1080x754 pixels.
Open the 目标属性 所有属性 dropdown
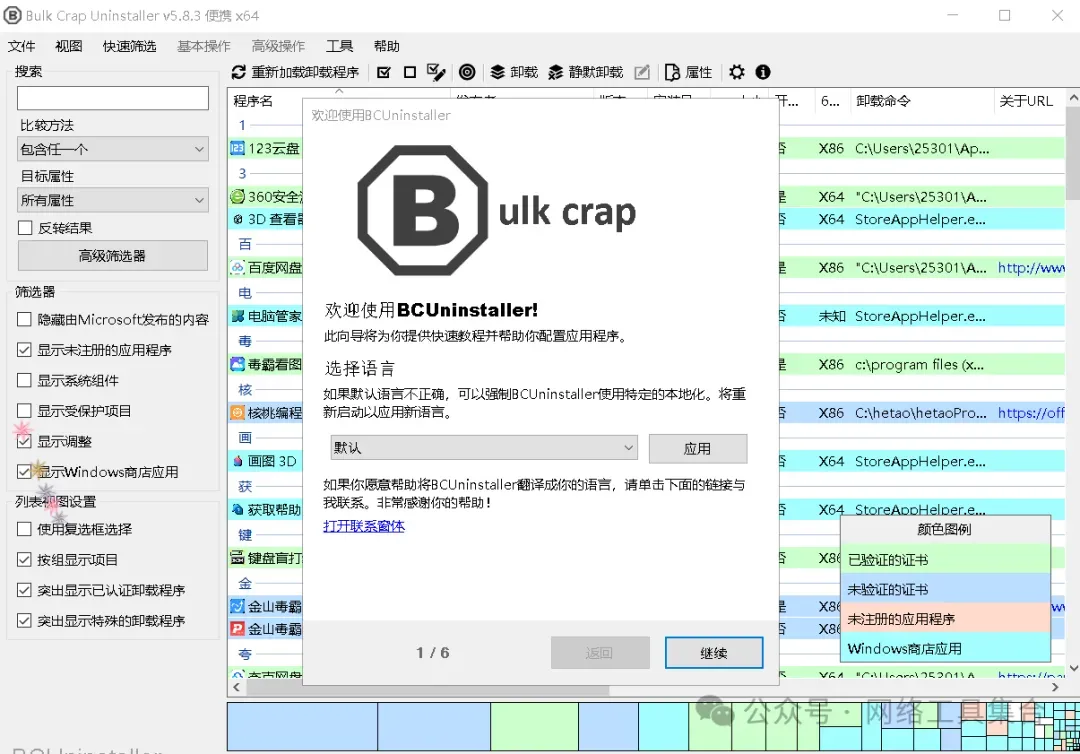click(x=113, y=200)
